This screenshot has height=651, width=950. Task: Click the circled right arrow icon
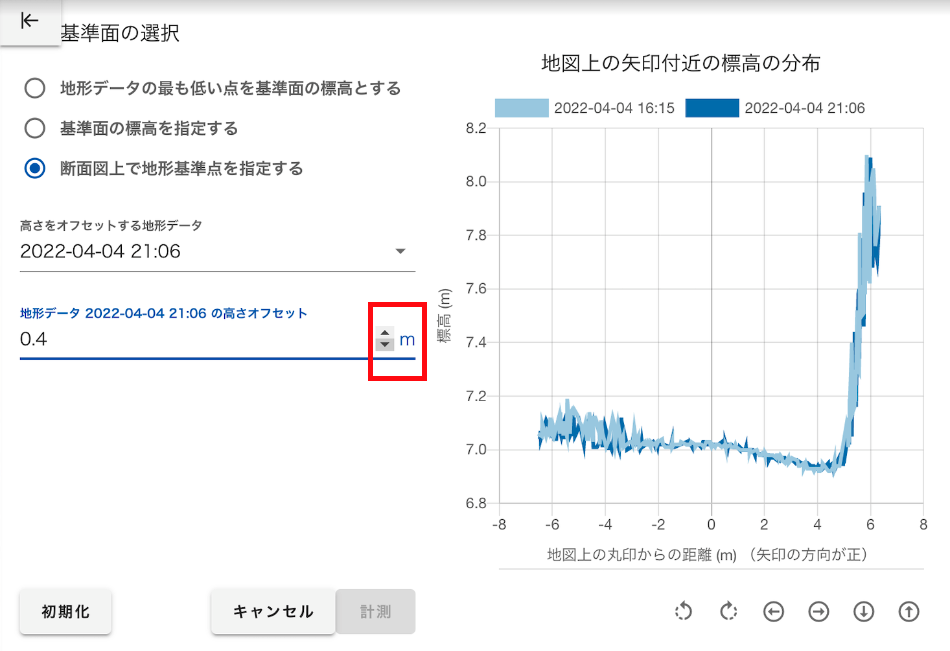click(819, 611)
